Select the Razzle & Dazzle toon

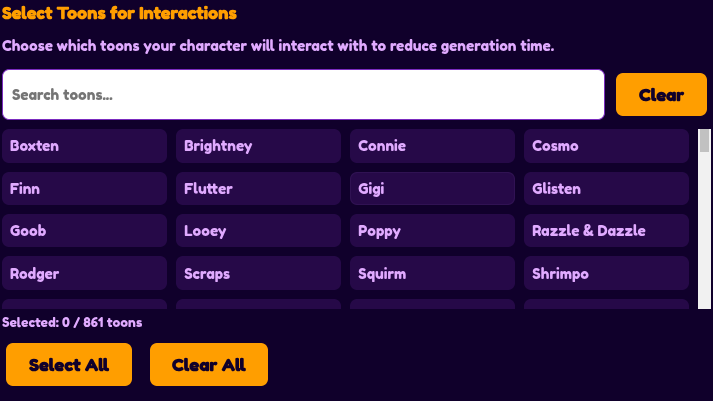coord(606,231)
